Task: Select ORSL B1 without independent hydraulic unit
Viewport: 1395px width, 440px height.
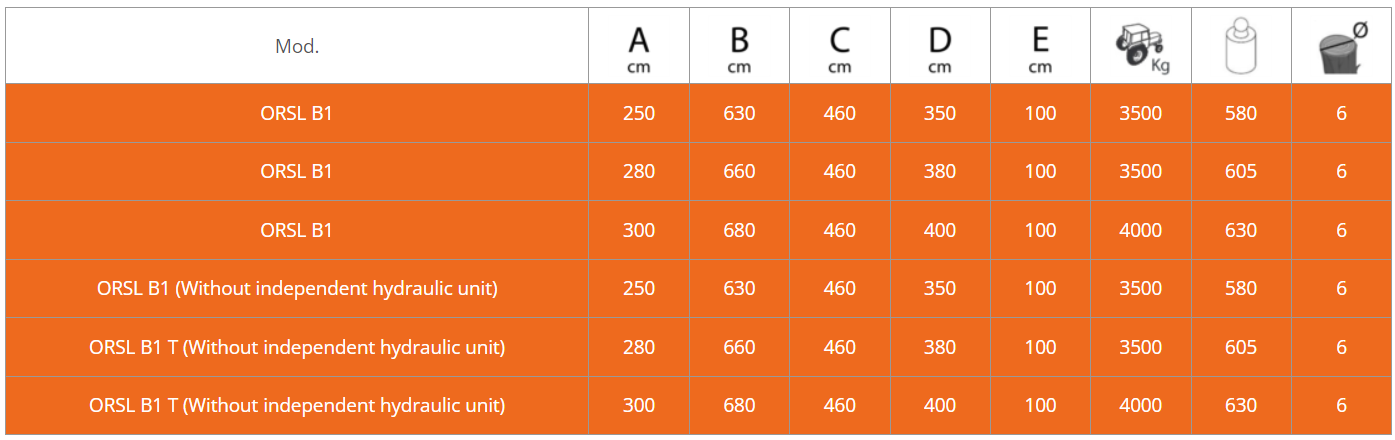Action: [x=297, y=288]
